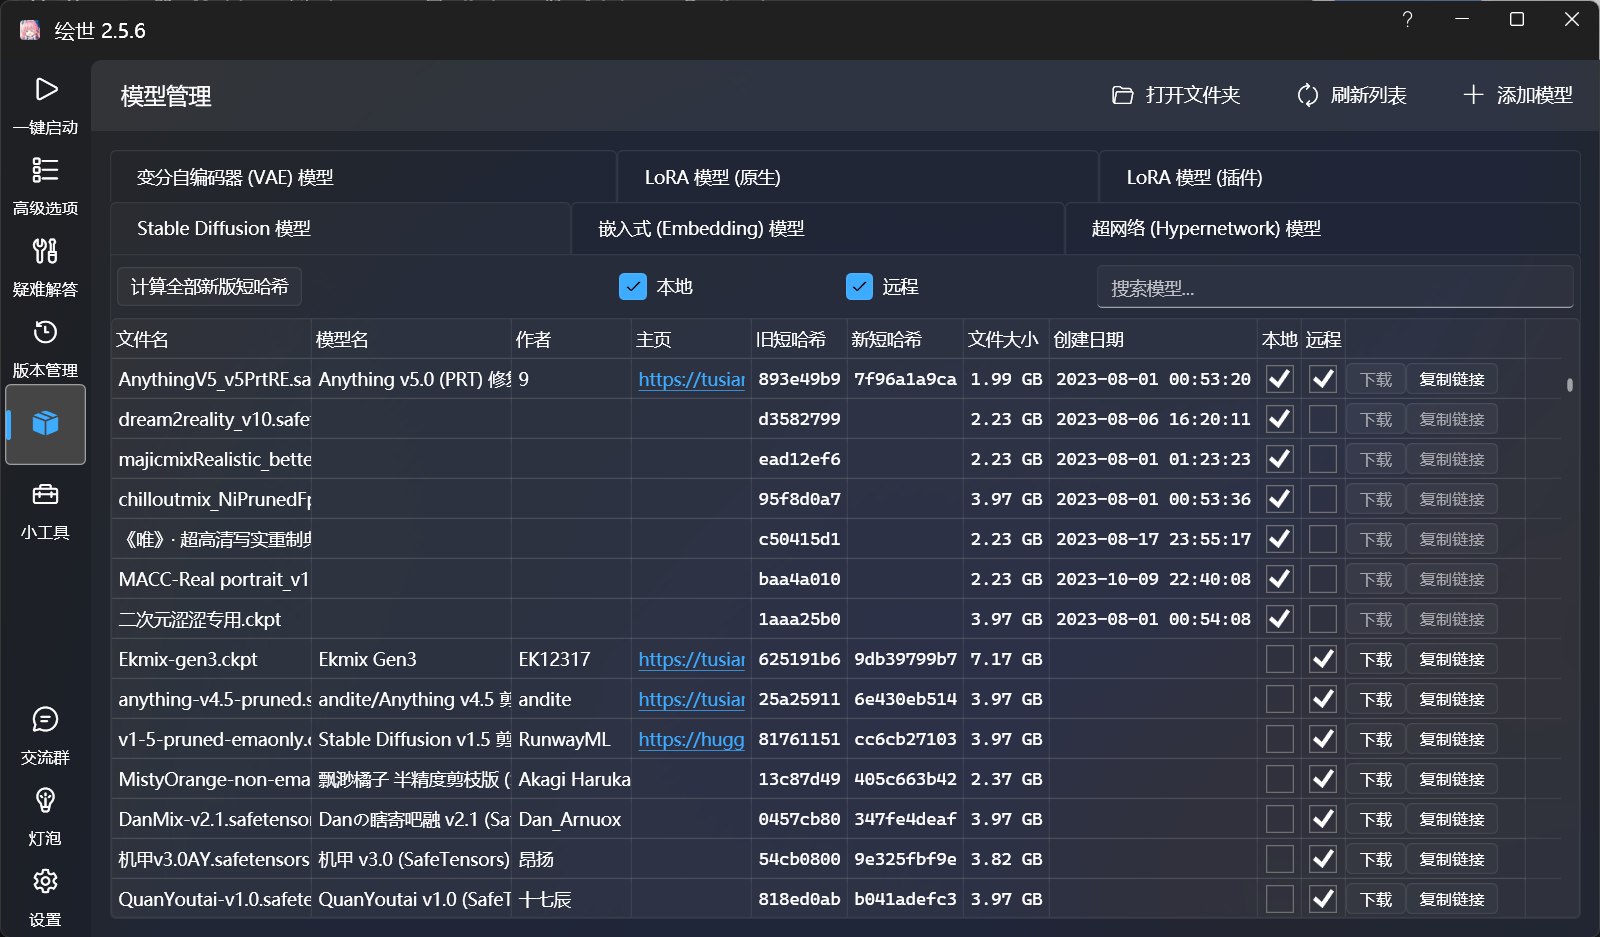Image resolution: width=1600 pixels, height=937 pixels.
Task: Toggle local checkbox for DanMix-v2.1 row
Action: [1279, 819]
